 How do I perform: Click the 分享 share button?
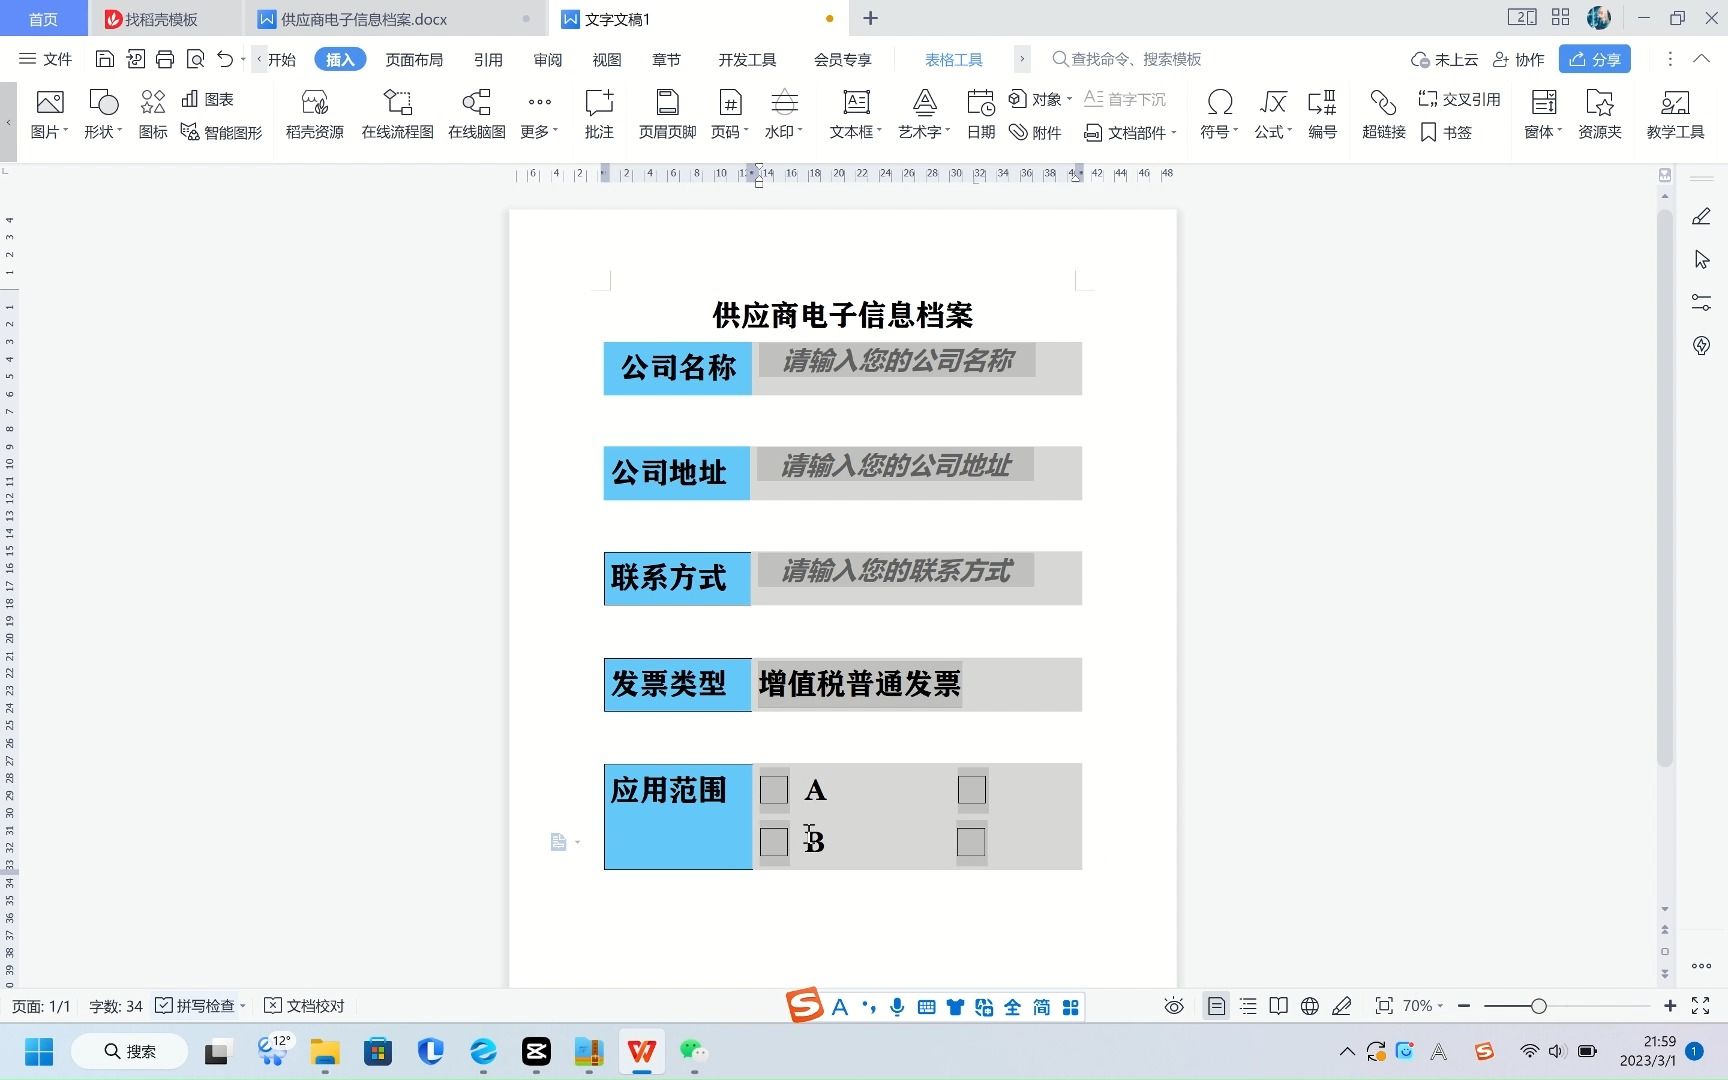click(1594, 59)
